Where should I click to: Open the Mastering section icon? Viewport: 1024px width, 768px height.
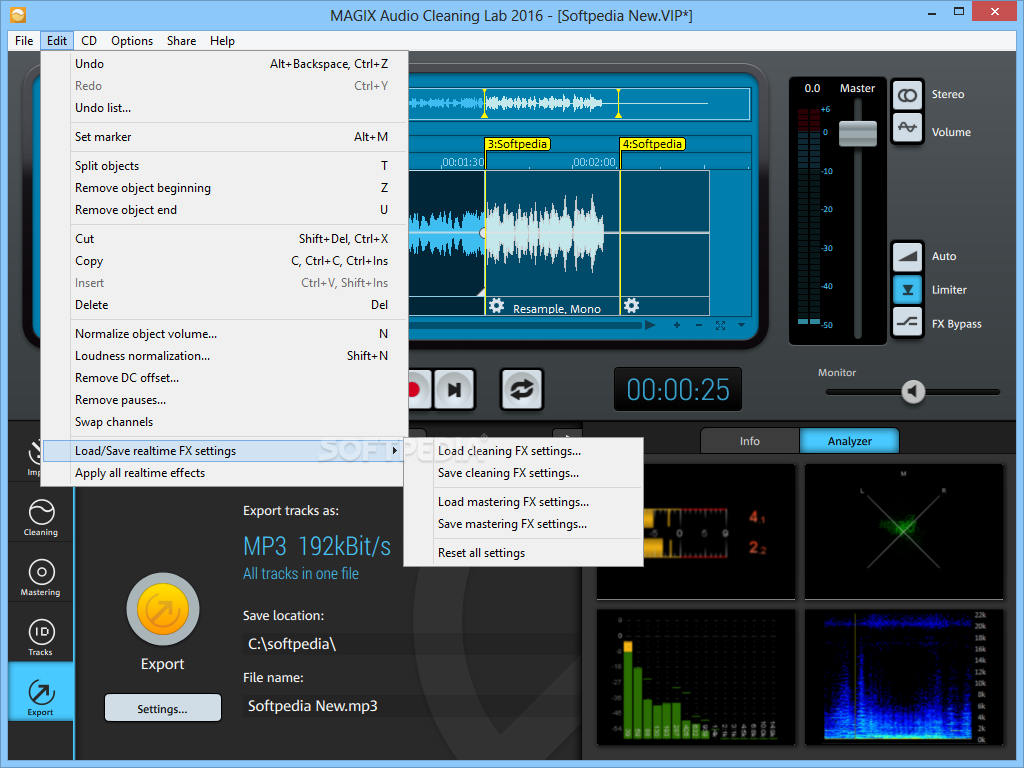pyautogui.click(x=41, y=577)
